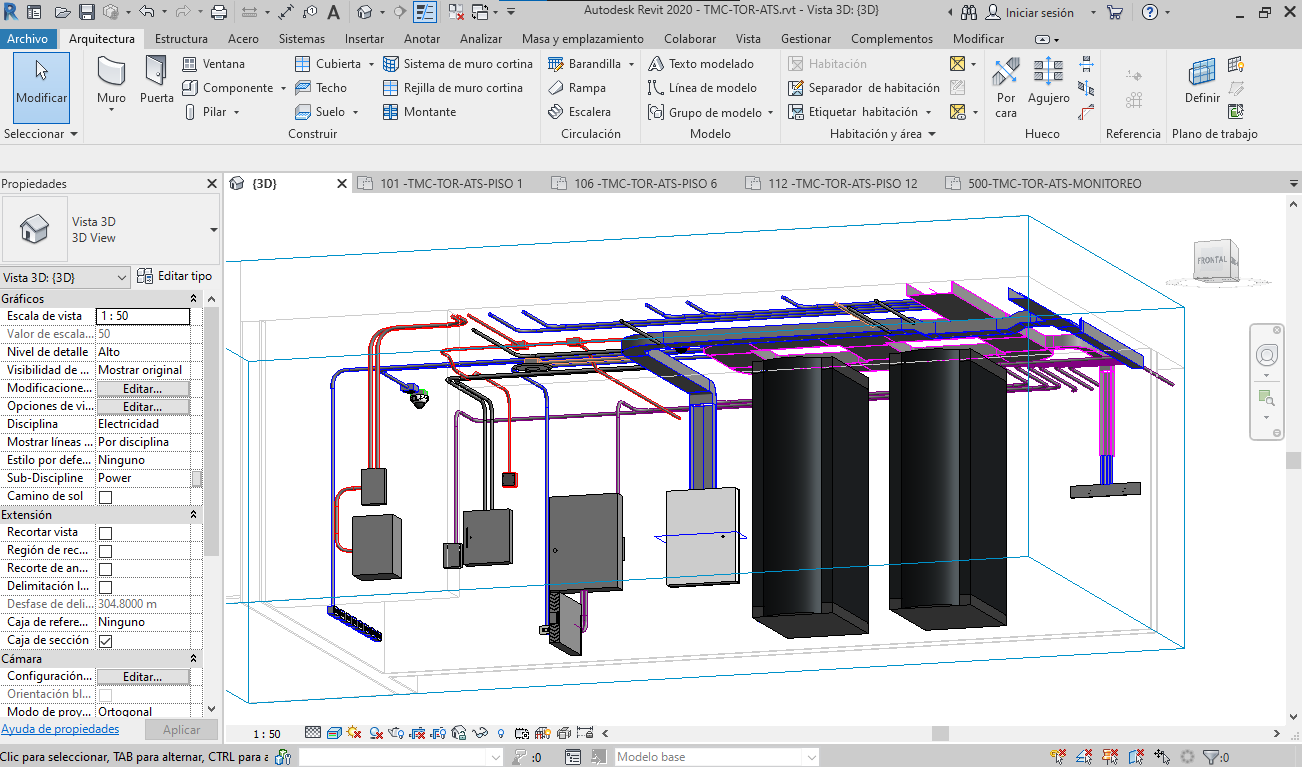Open the Sistemas ribbon tab
Screen dimensions: 1302x768
[x=301, y=39]
